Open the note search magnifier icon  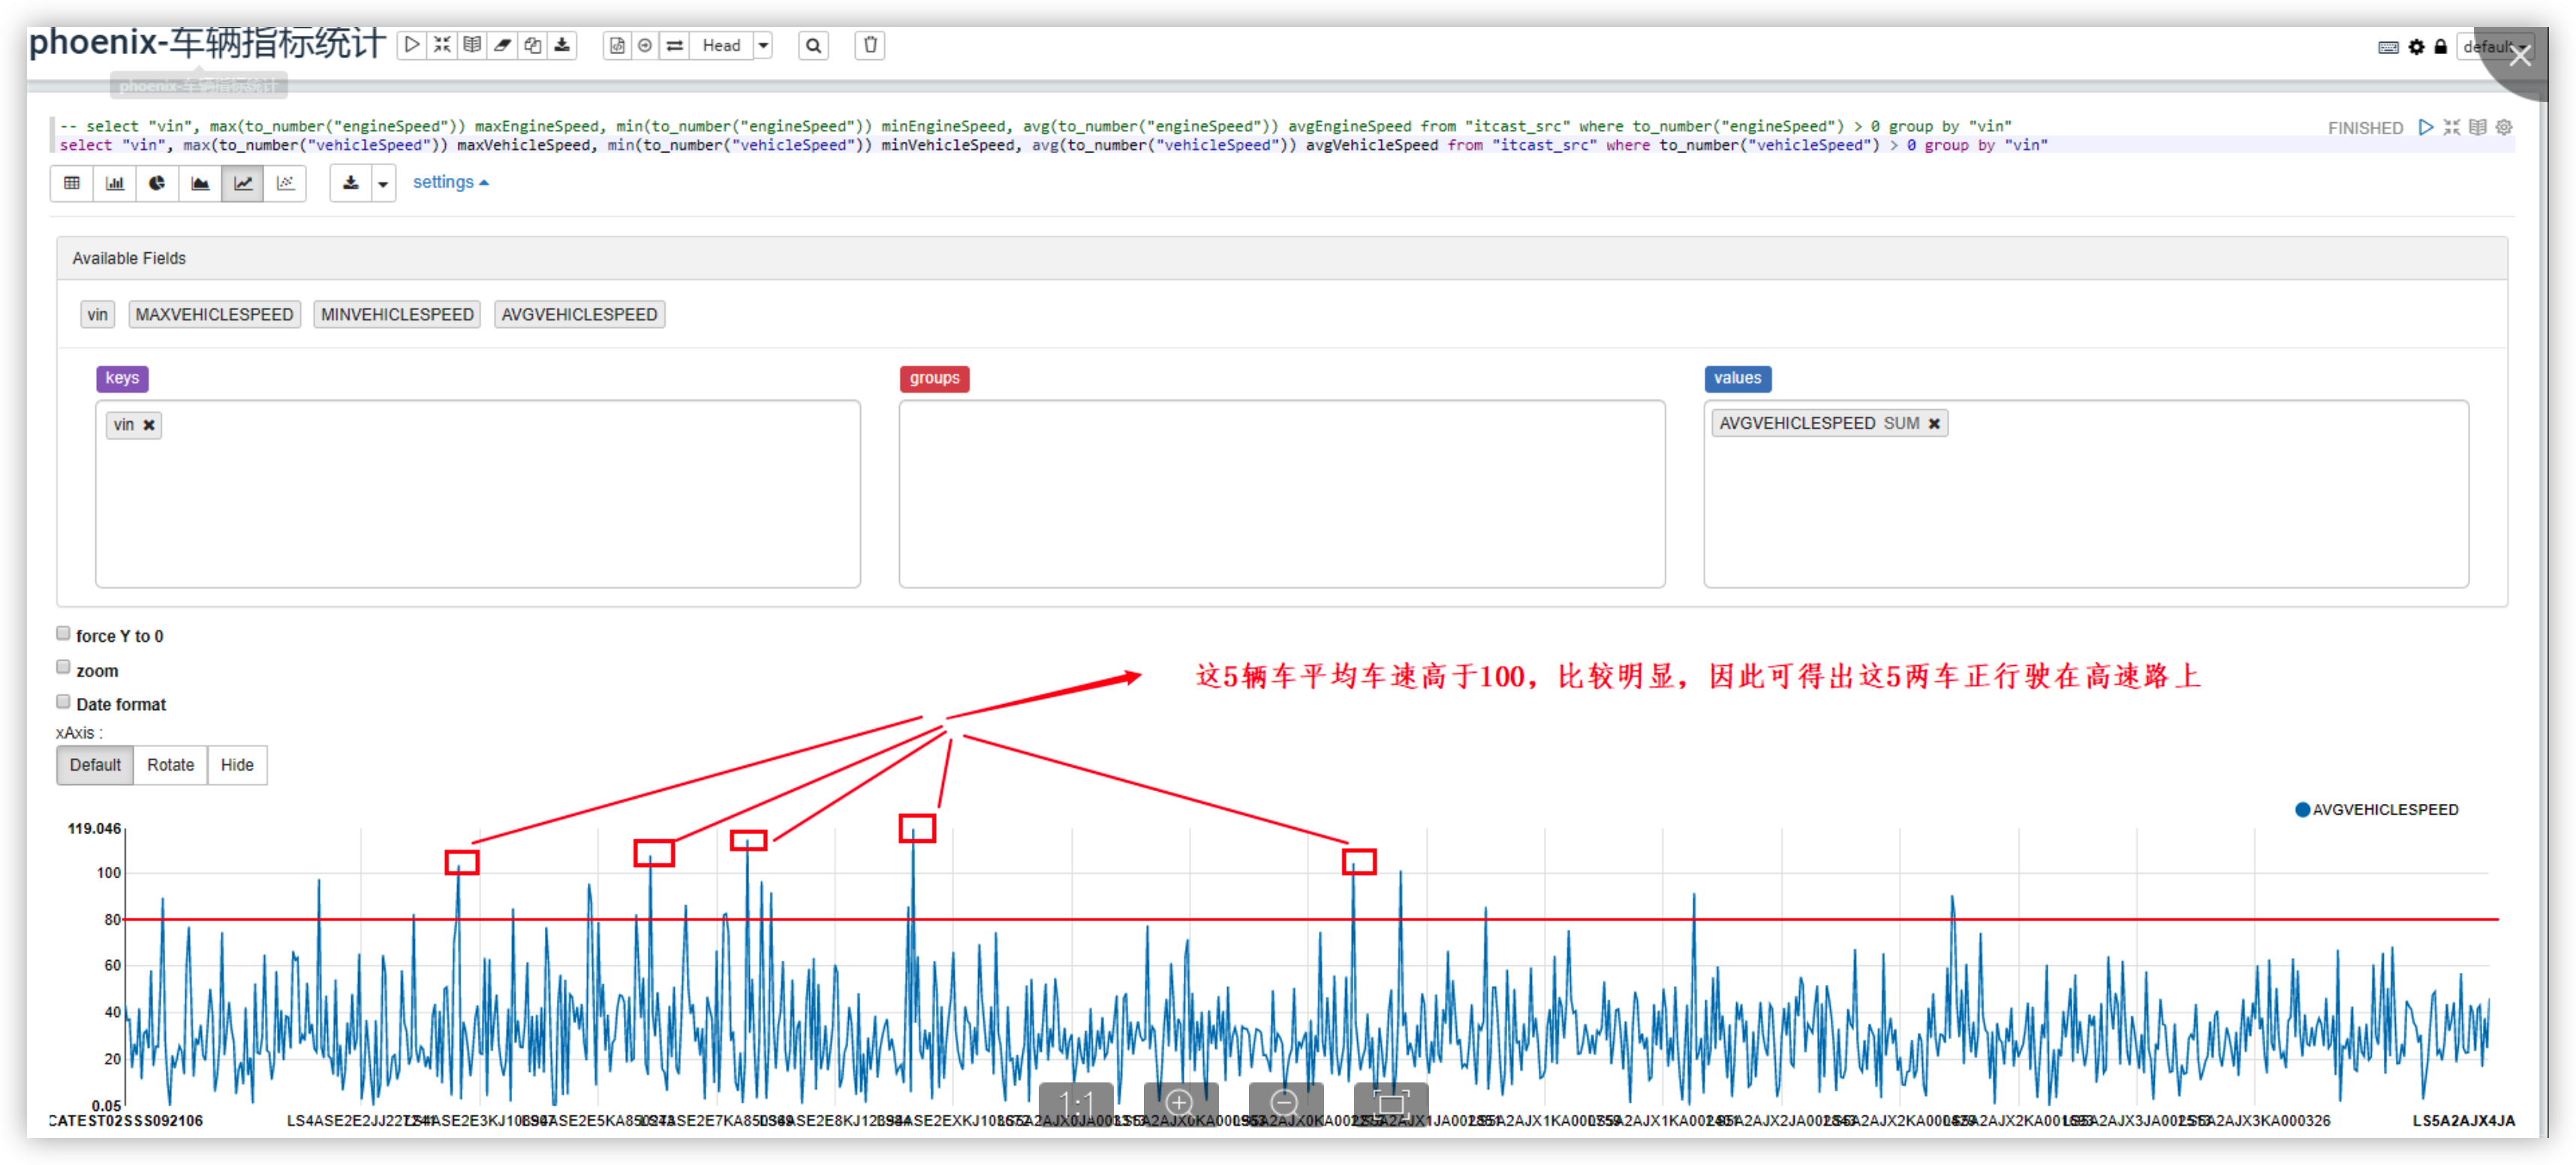coord(813,45)
